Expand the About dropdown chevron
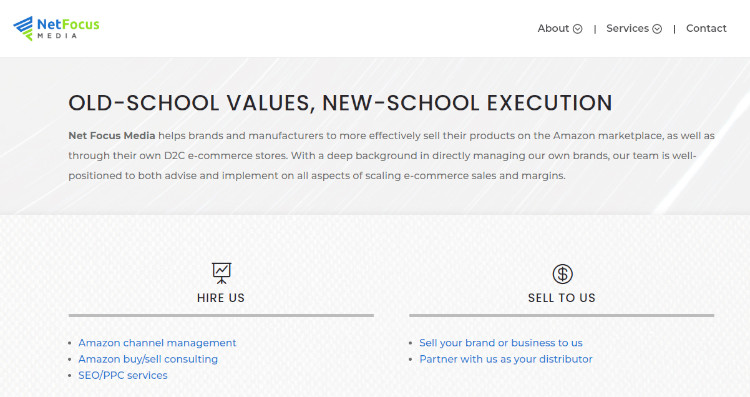 coord(578,29)
